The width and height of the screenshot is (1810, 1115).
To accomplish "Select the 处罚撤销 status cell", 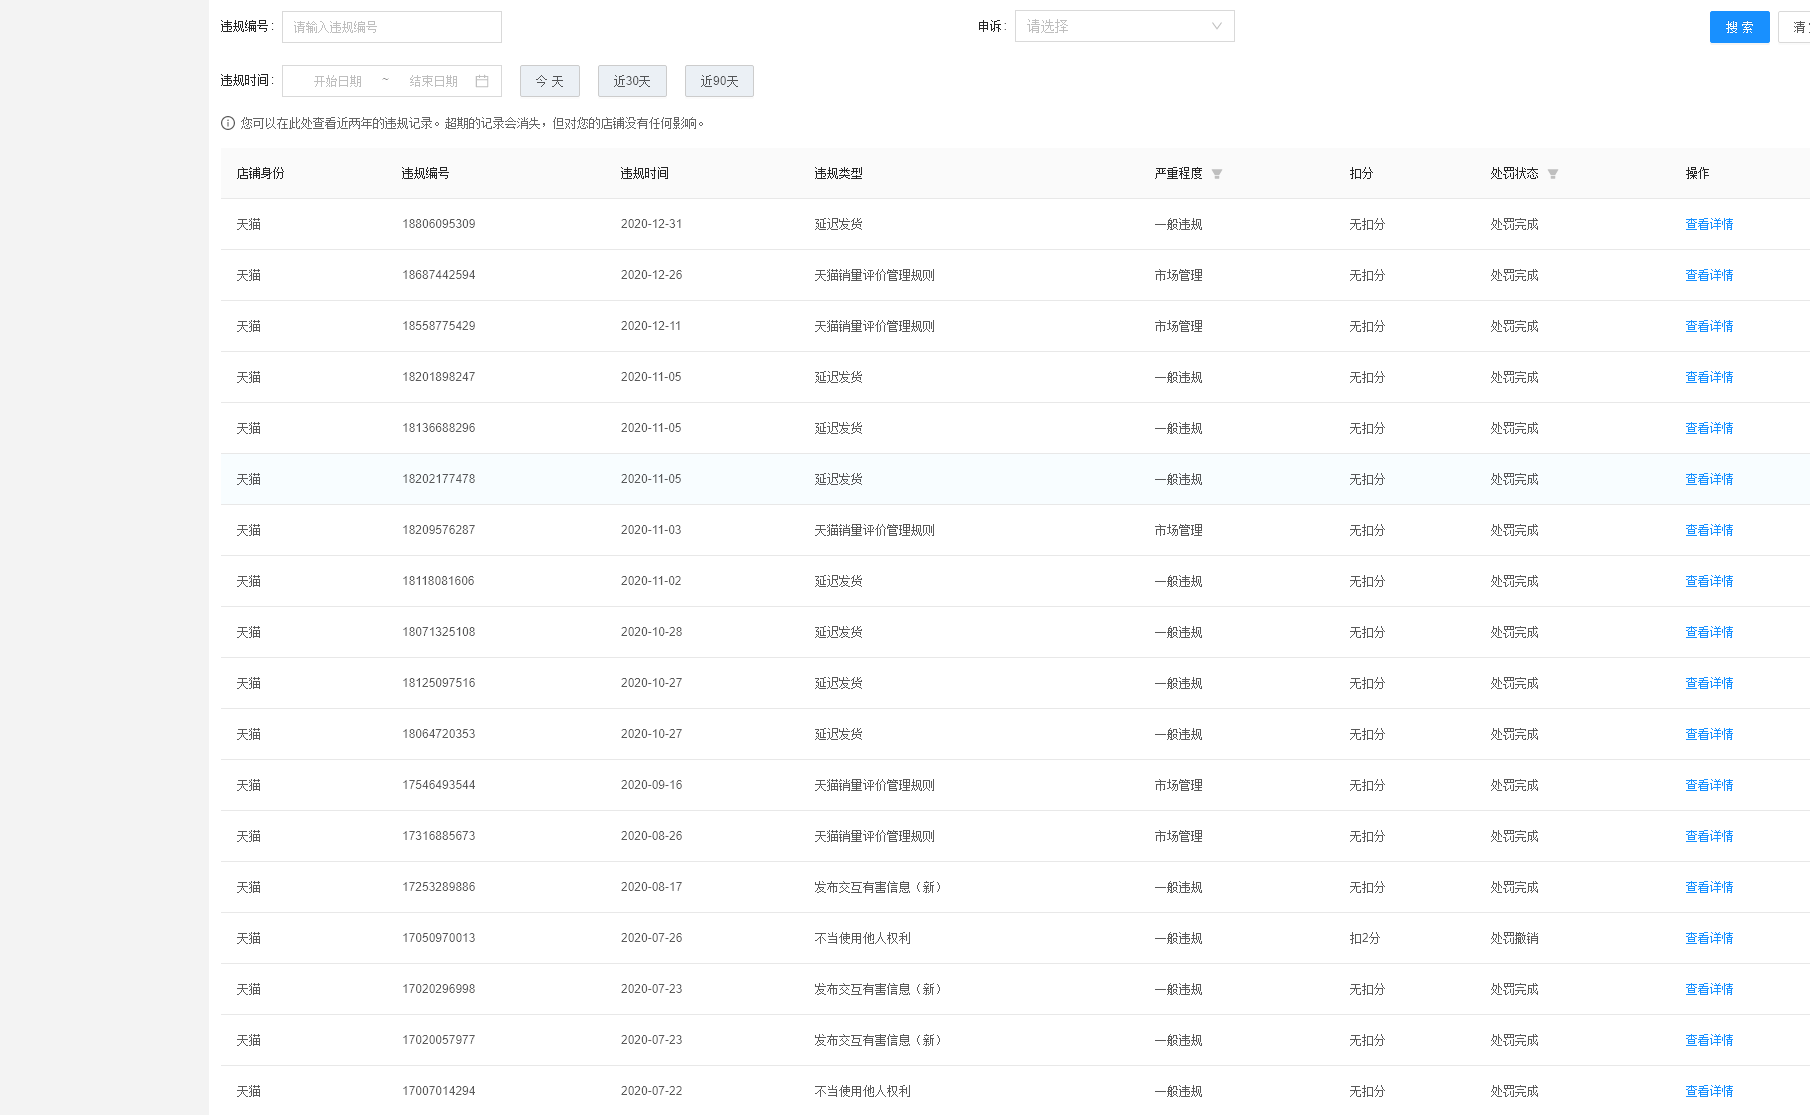I will tap(1514, 938).
